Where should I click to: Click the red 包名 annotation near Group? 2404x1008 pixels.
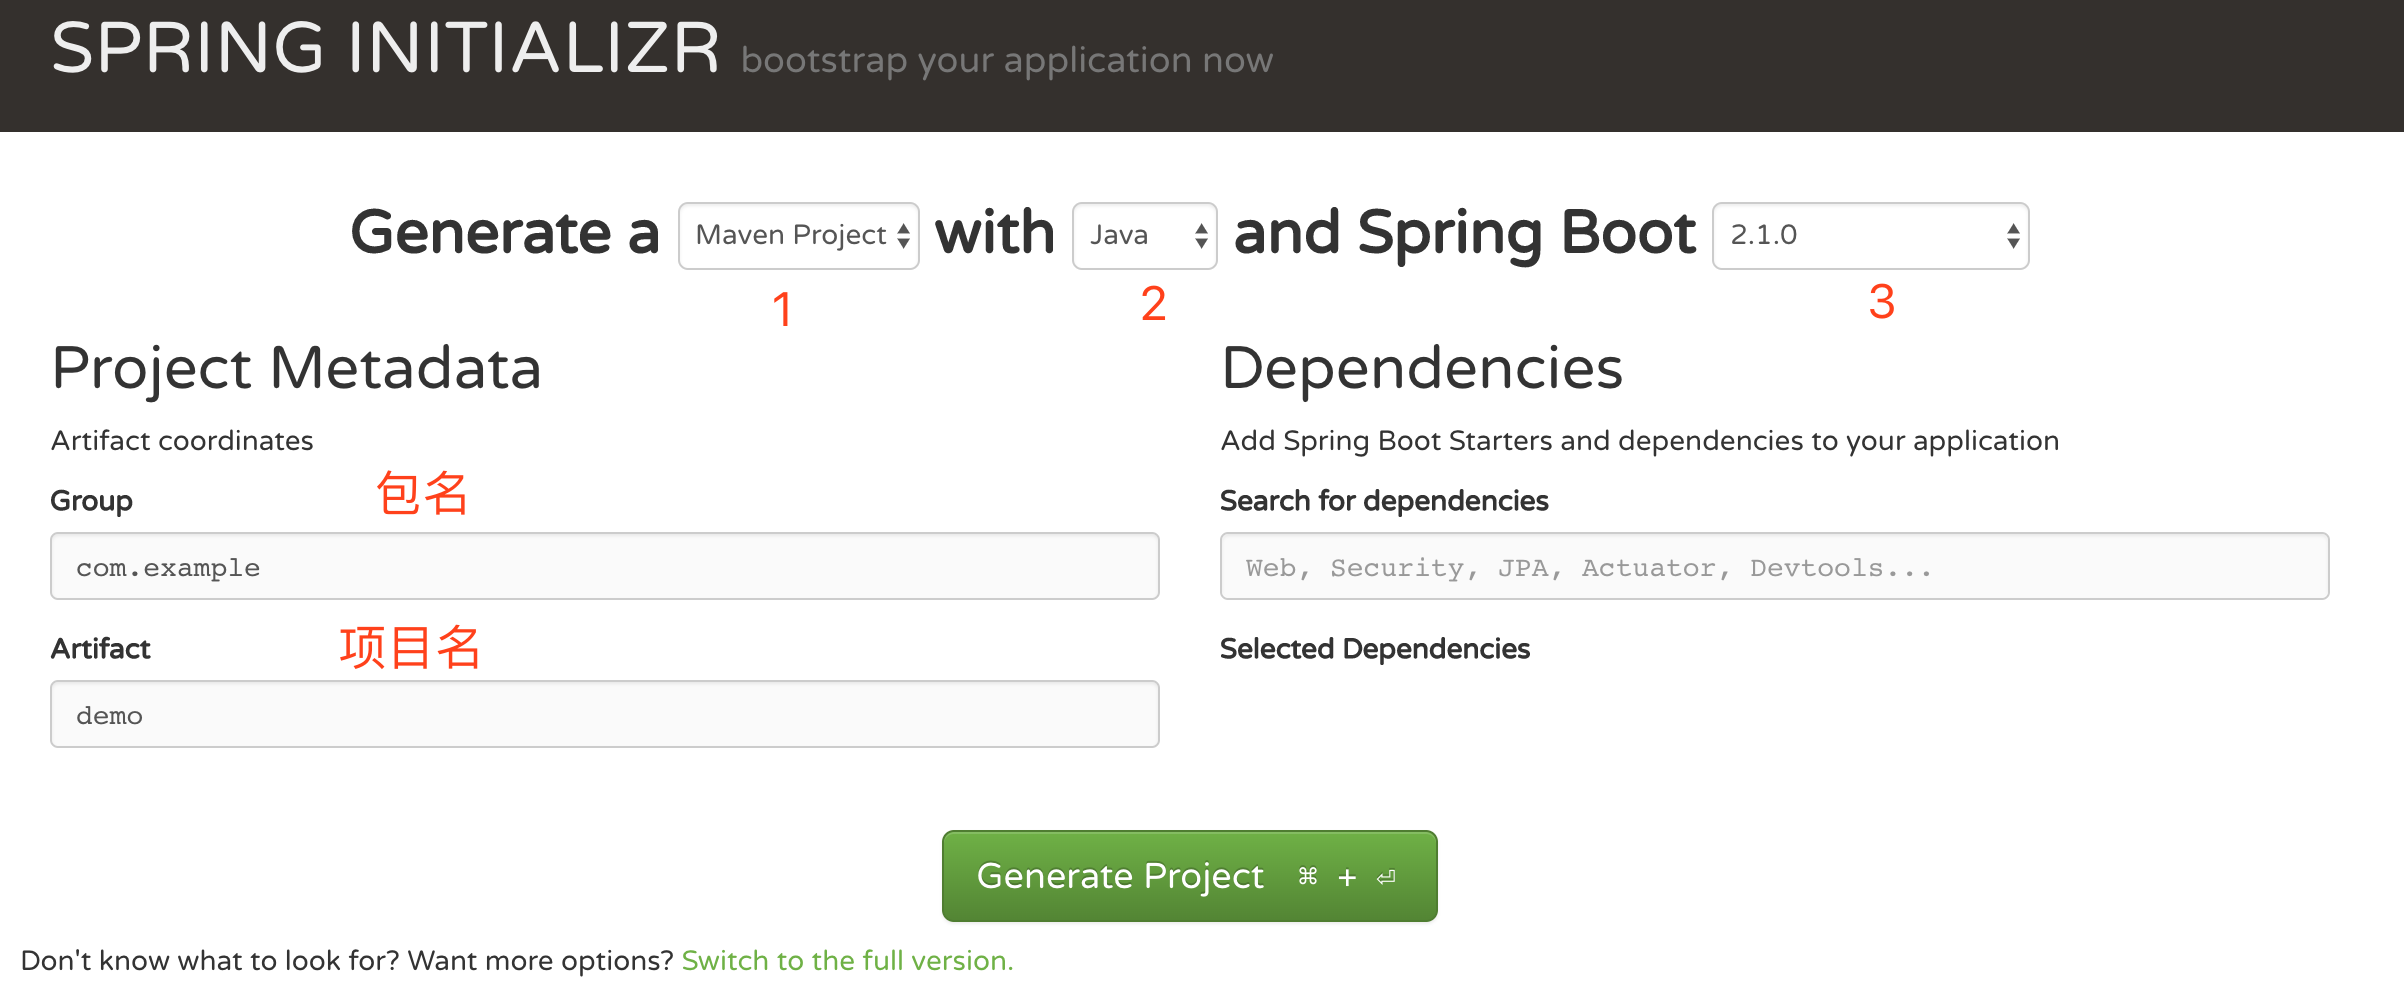coord(422,494)
